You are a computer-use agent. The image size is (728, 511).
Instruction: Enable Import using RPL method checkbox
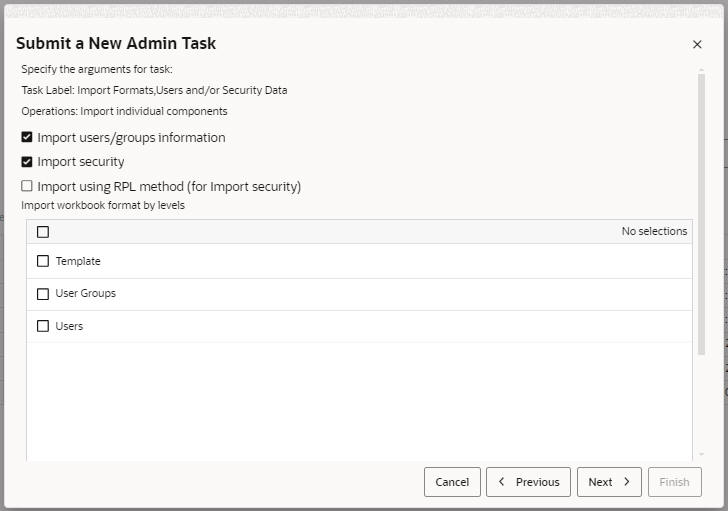[x=27, y=186]
